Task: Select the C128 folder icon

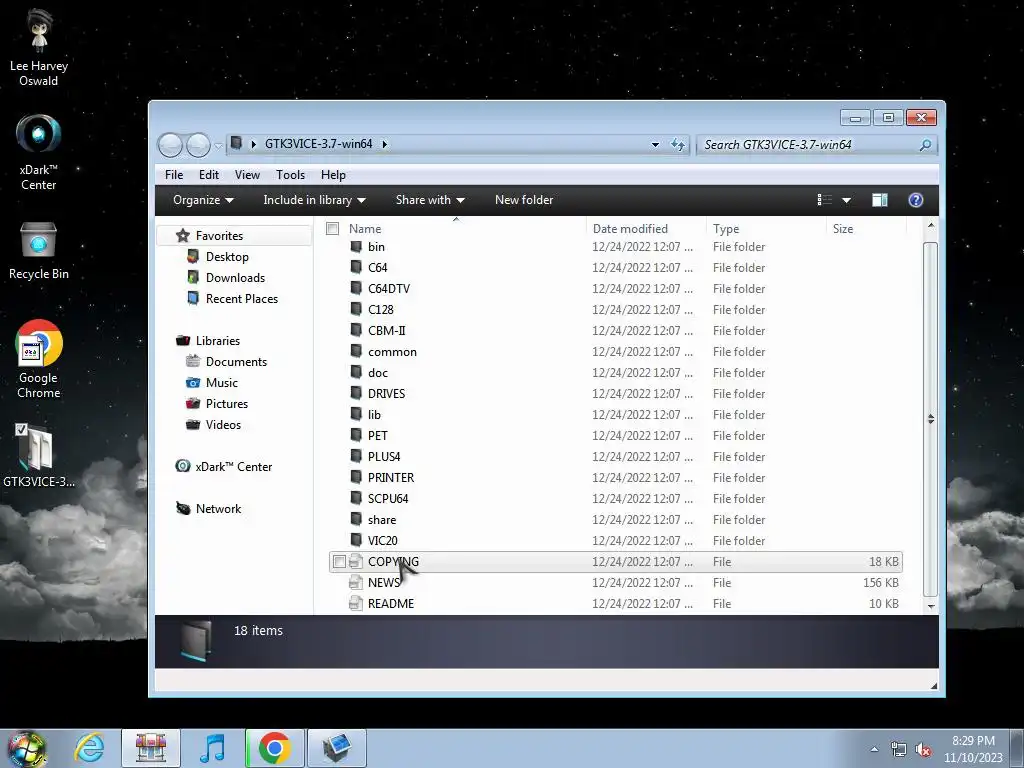Action: 356,310
